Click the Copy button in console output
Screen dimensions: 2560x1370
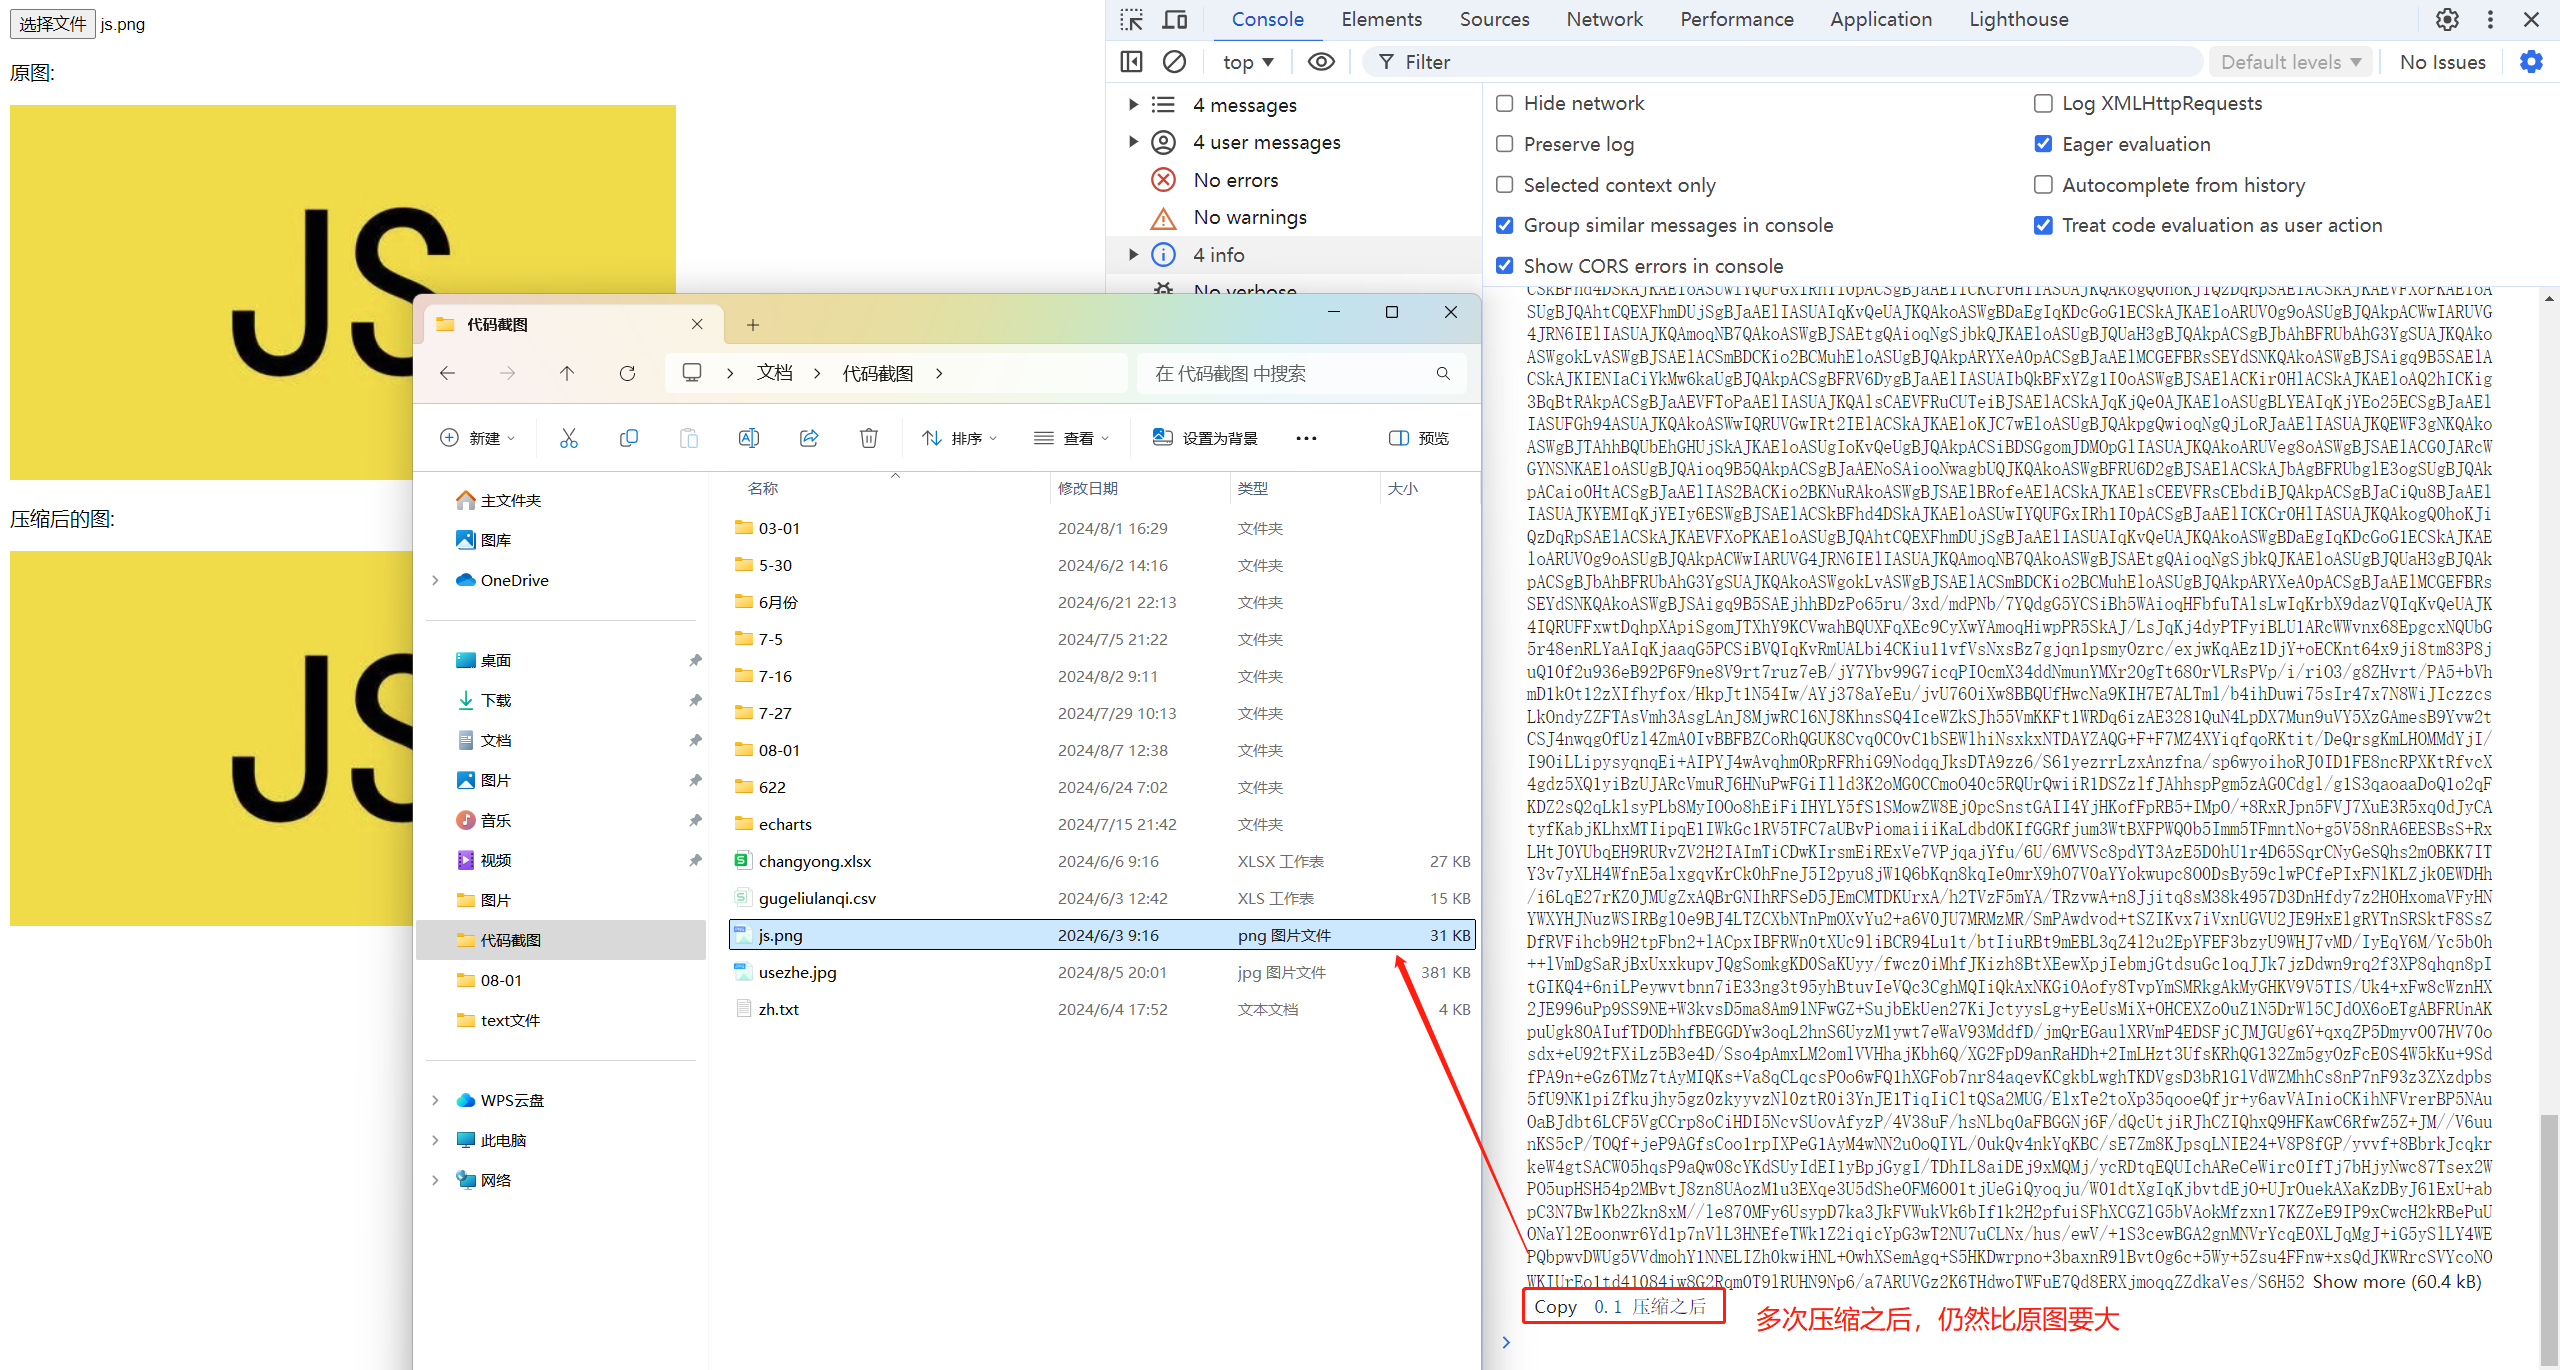click(1555, 1307)
